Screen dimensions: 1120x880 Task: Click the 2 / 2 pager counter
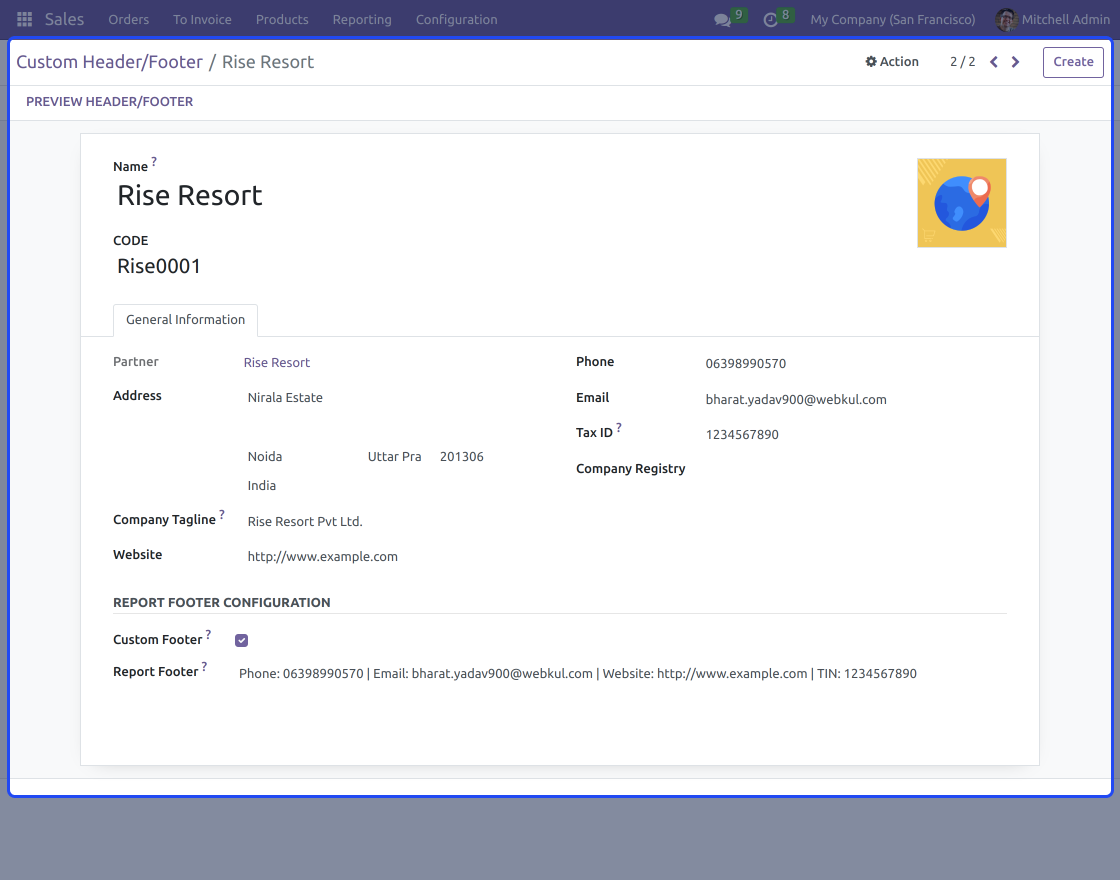(x=962, y=61)
